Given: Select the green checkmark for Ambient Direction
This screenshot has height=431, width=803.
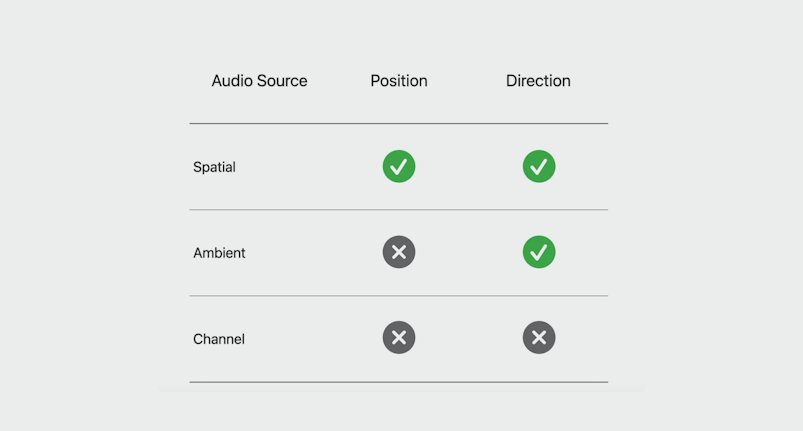Looking at the screenshot, I should [539, 252].
